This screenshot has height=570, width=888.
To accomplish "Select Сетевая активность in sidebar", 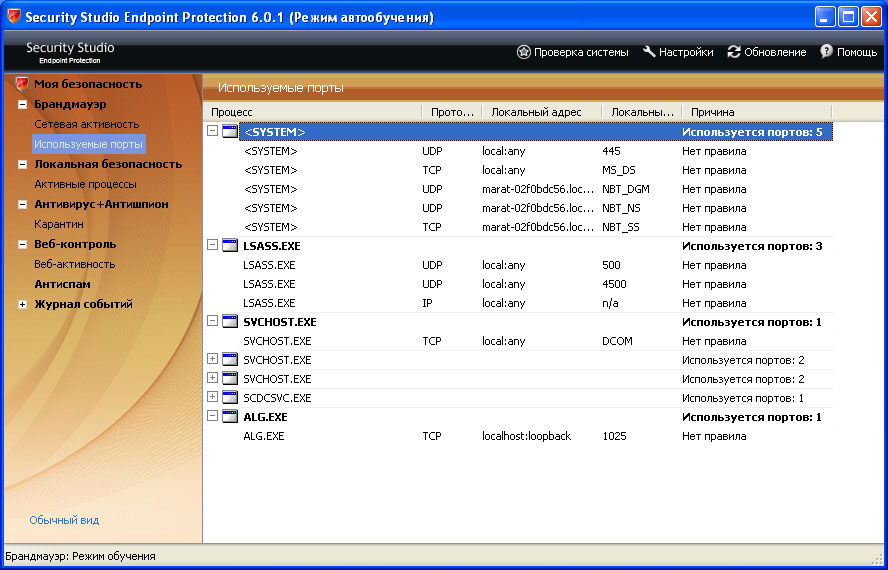I will (87, 124).
